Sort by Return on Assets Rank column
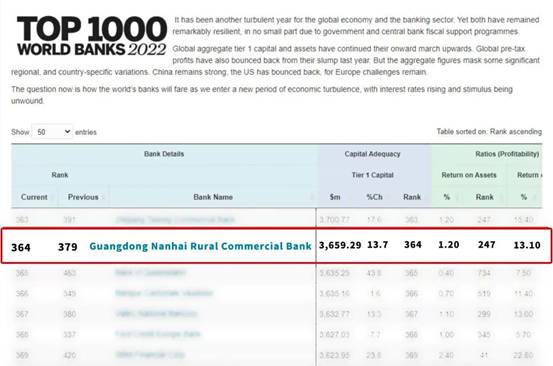This screenshot has height=366, width=553. click(485, 197)
